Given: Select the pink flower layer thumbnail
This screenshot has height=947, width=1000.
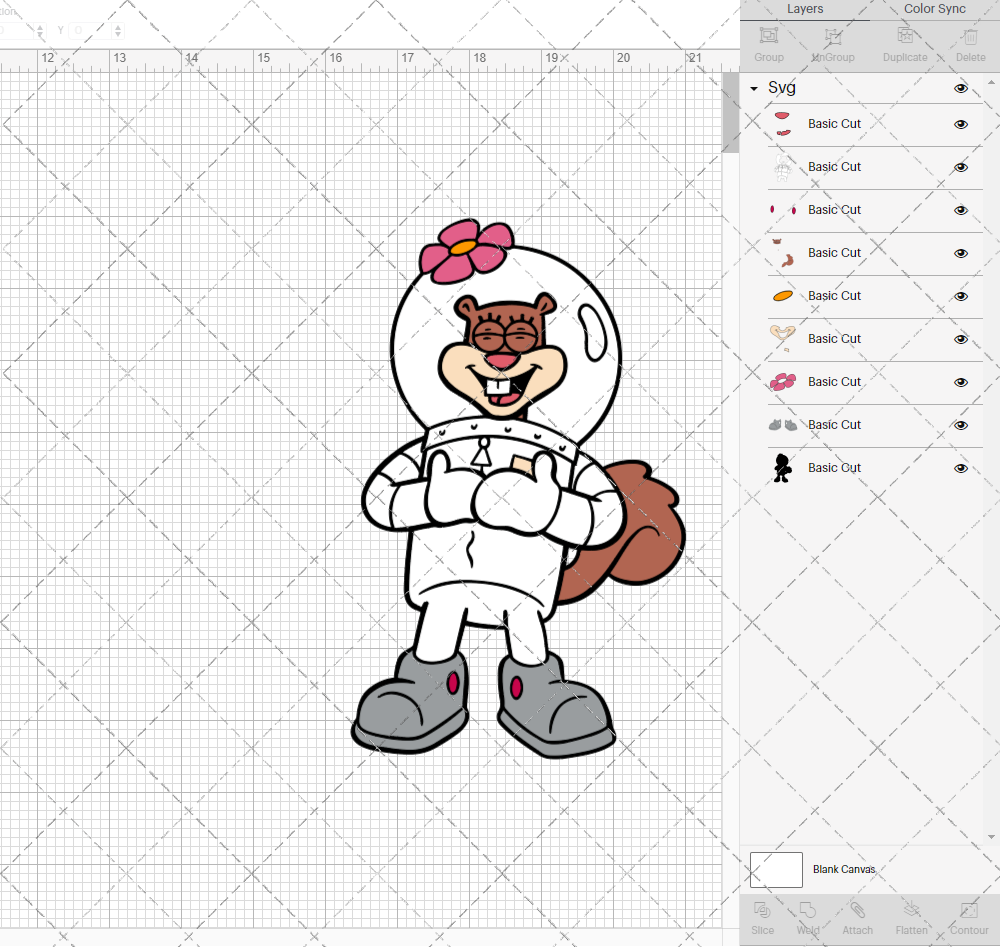Looking at the screenshot, I should (x=783, y=381).
